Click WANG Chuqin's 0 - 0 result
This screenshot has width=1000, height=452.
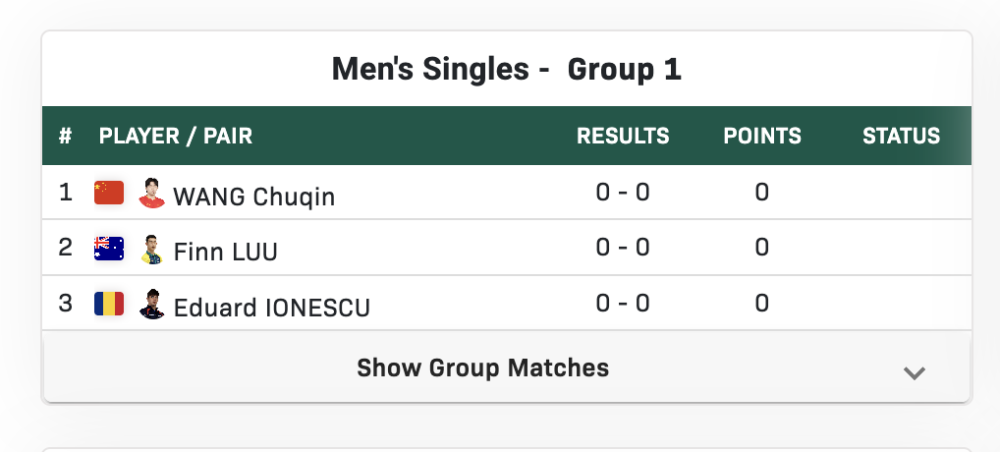pyautogui.click(x=623, y=192)
